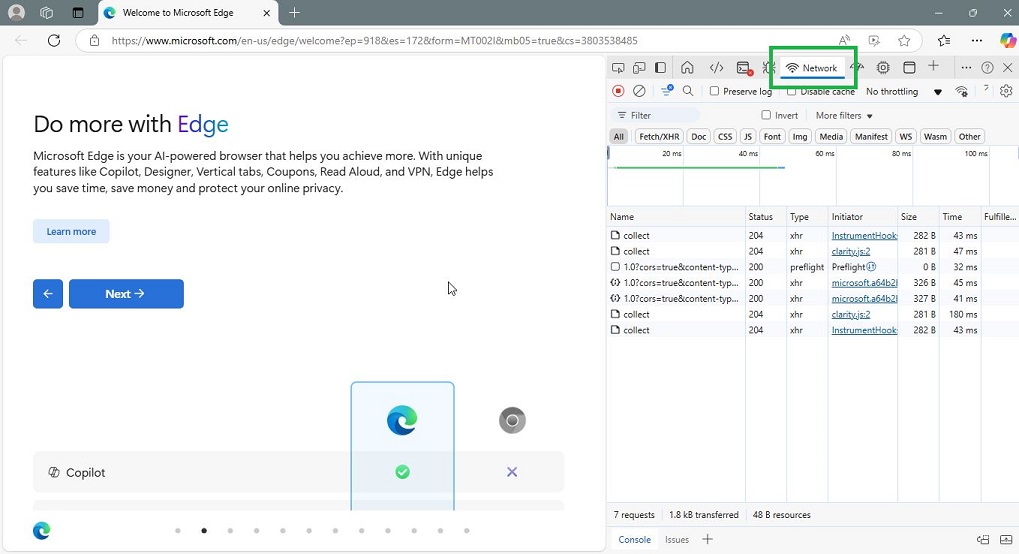Toggle the Img request type filter
This screenshot has width=1019, height=554.
tap(800, 137)
